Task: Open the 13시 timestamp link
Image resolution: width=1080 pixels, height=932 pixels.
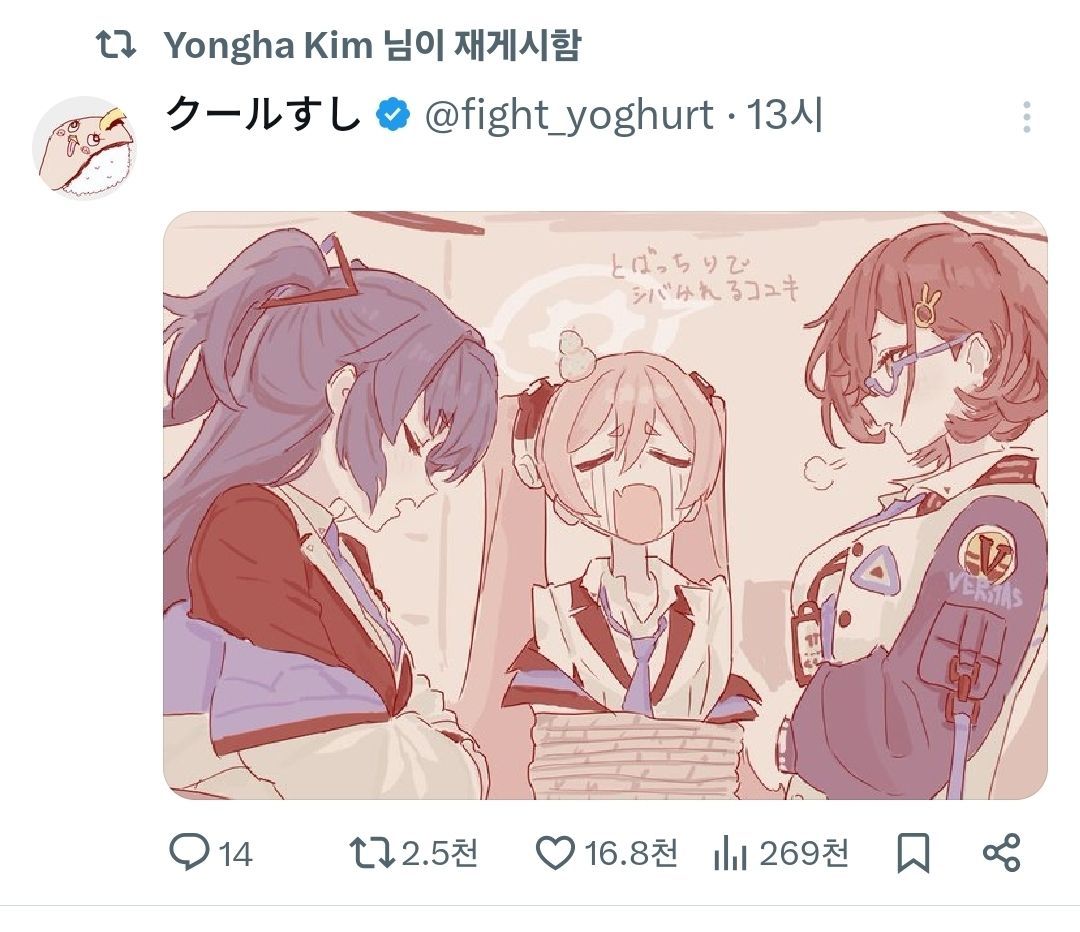Action: pyautogui.click(x=785, y=115)
